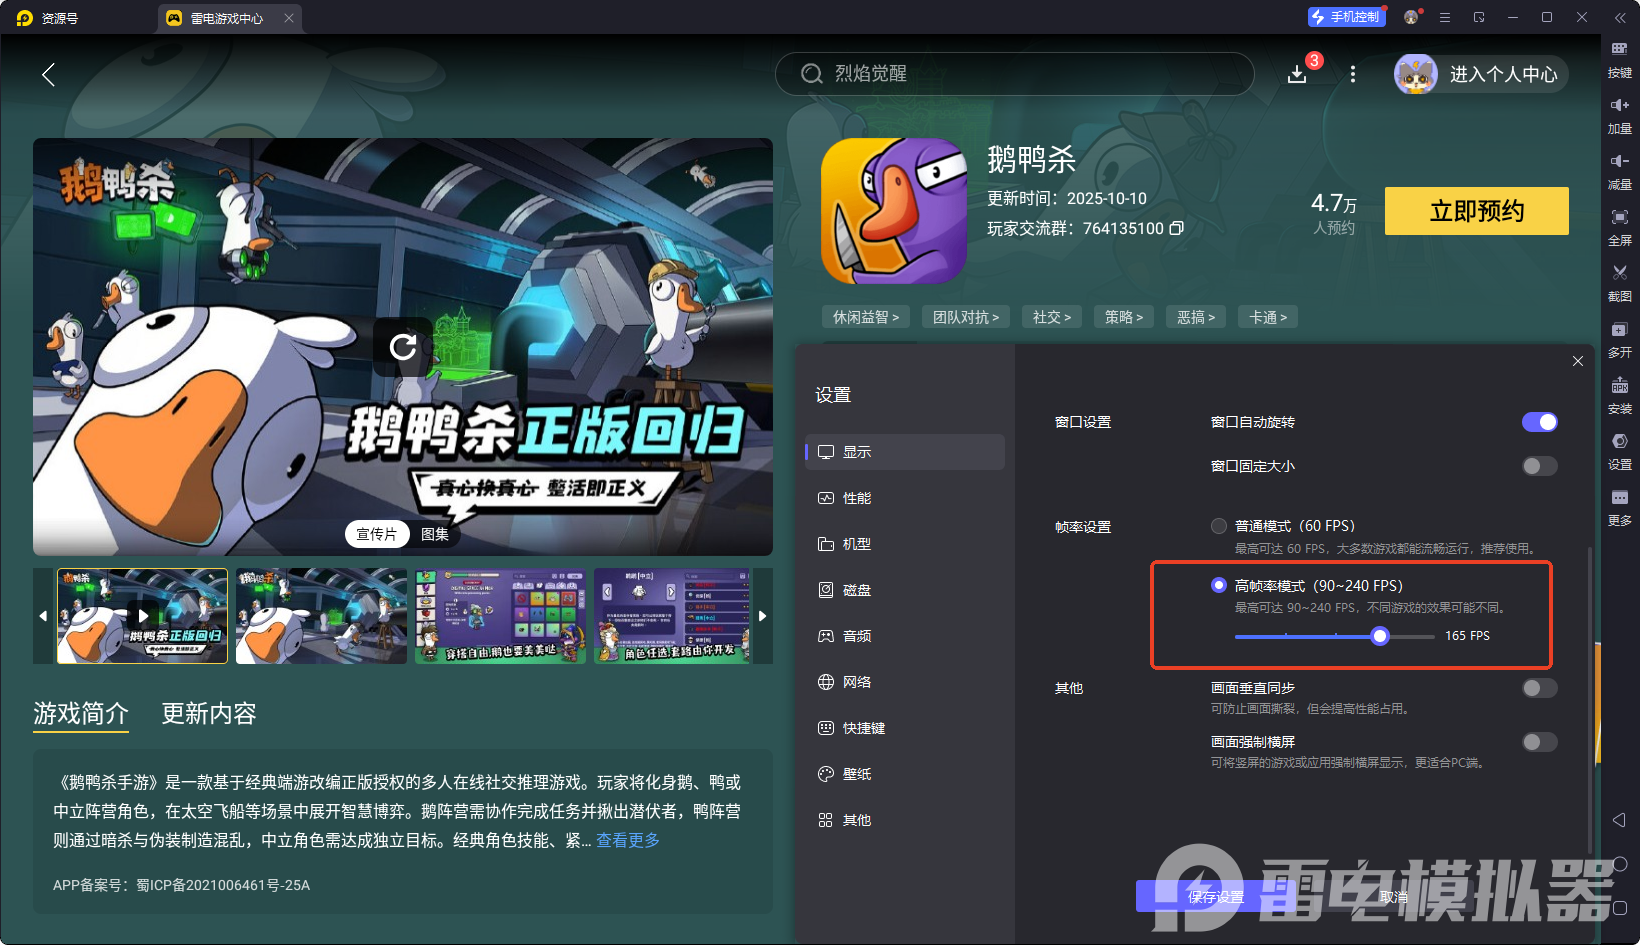Click the 立即预约 pre-register button
This screenshot has height=945, width=1640.
1476,211
